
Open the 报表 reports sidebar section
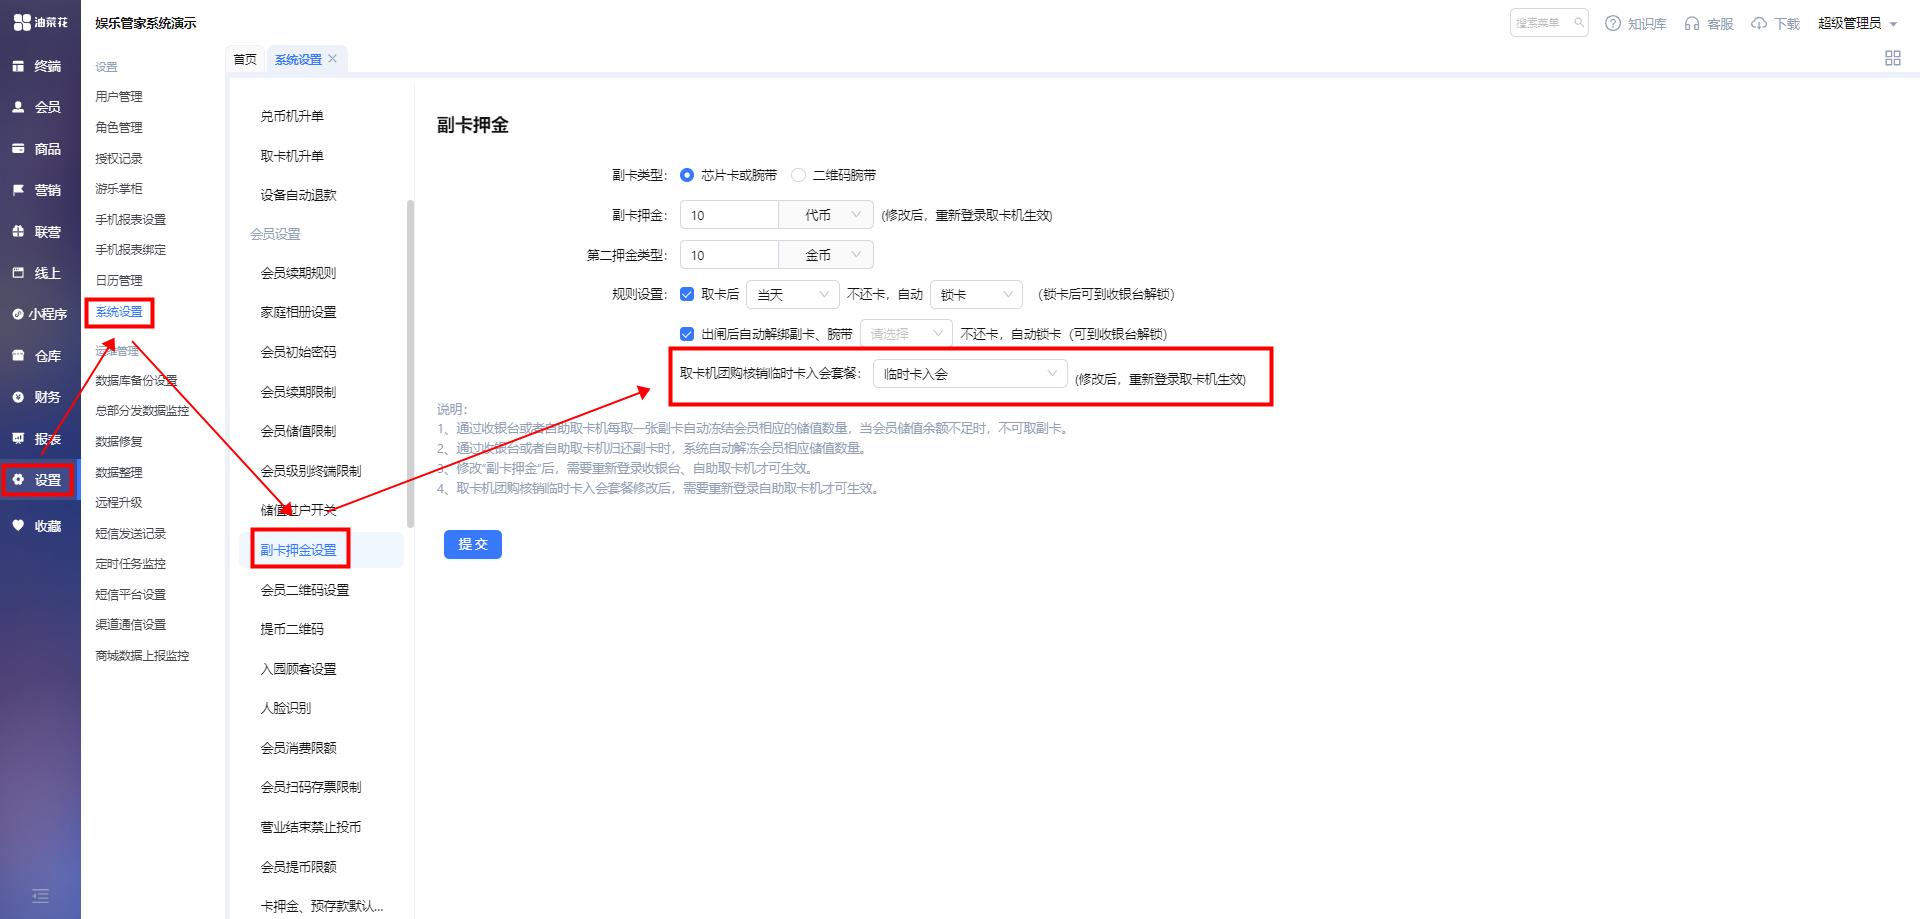37,439
